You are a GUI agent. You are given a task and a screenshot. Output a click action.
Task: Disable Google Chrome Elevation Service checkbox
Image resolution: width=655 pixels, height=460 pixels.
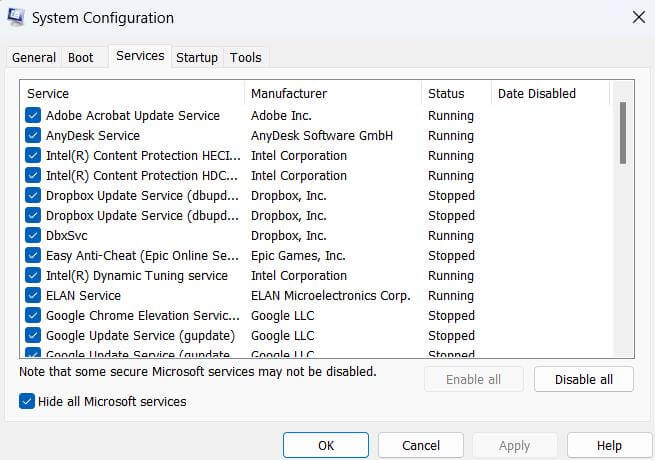coord(33,315)
